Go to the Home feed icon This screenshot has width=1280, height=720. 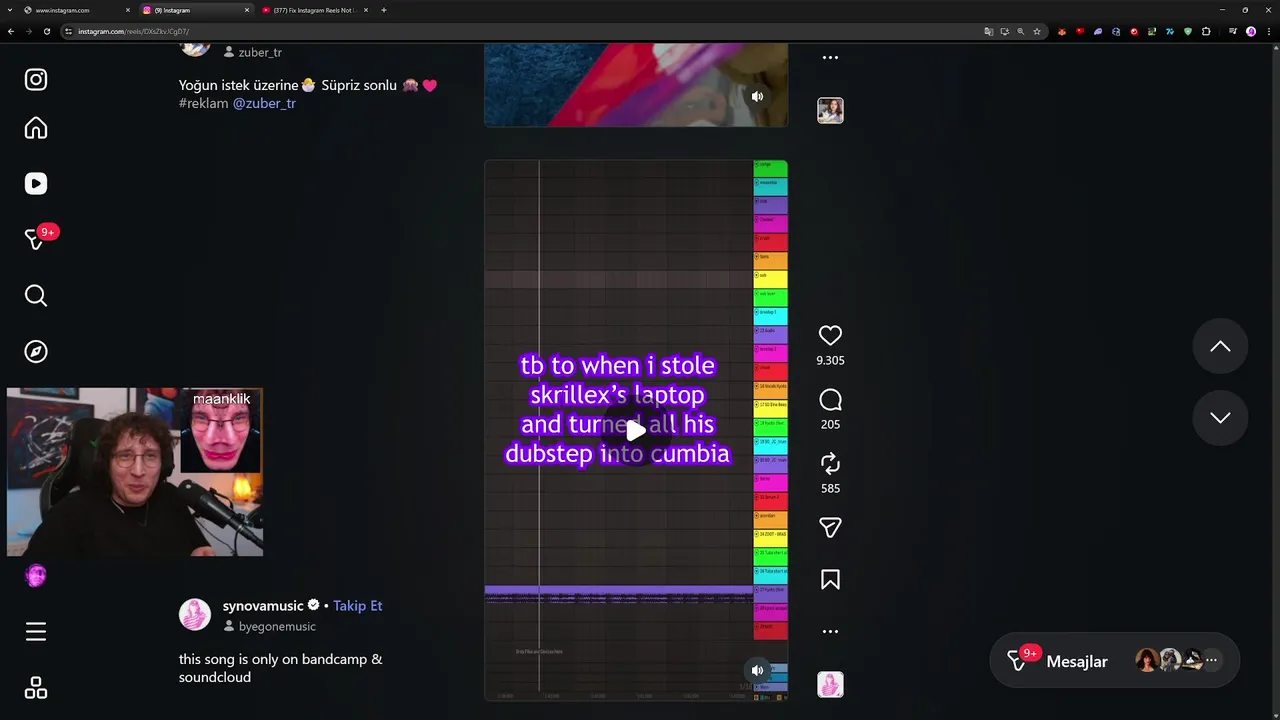click(36, 128)
